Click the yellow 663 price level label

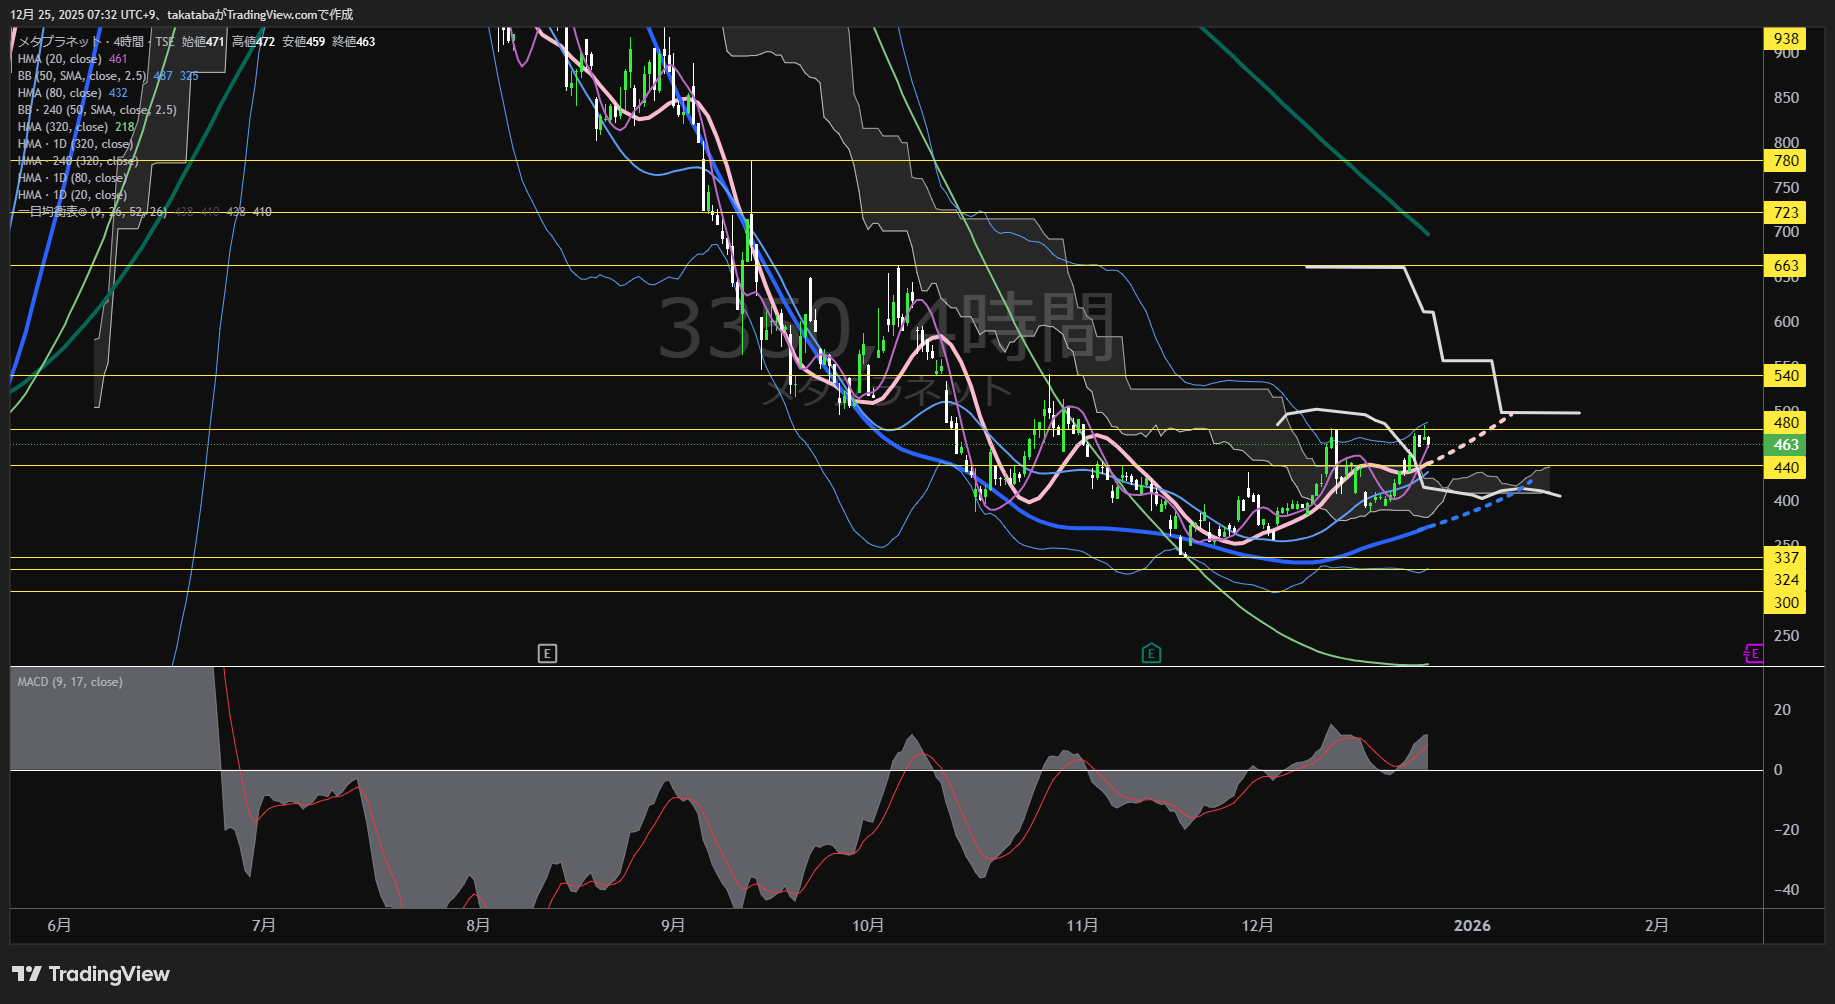point(1785,266)
